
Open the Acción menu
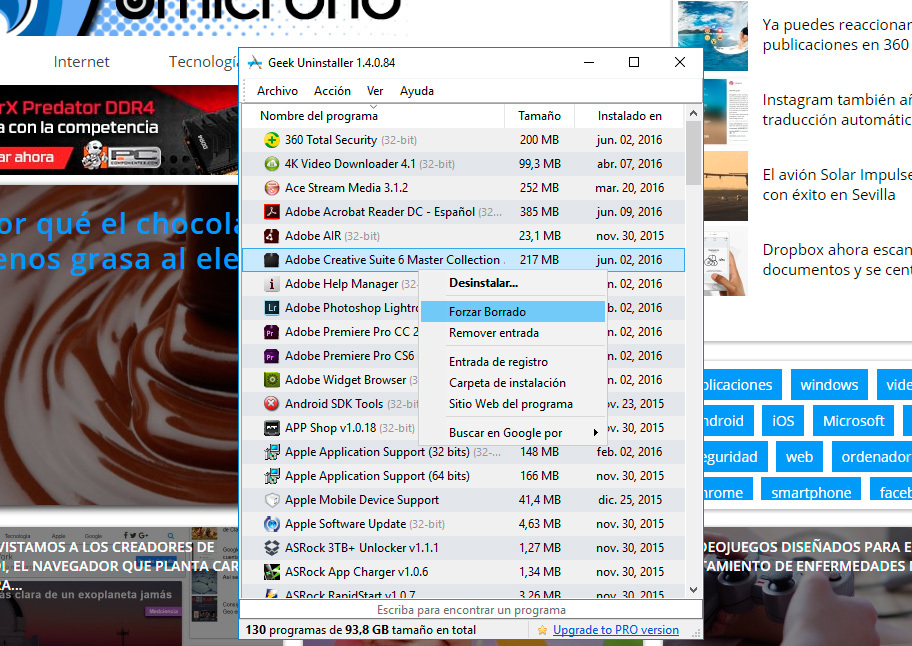pos(330,90)
